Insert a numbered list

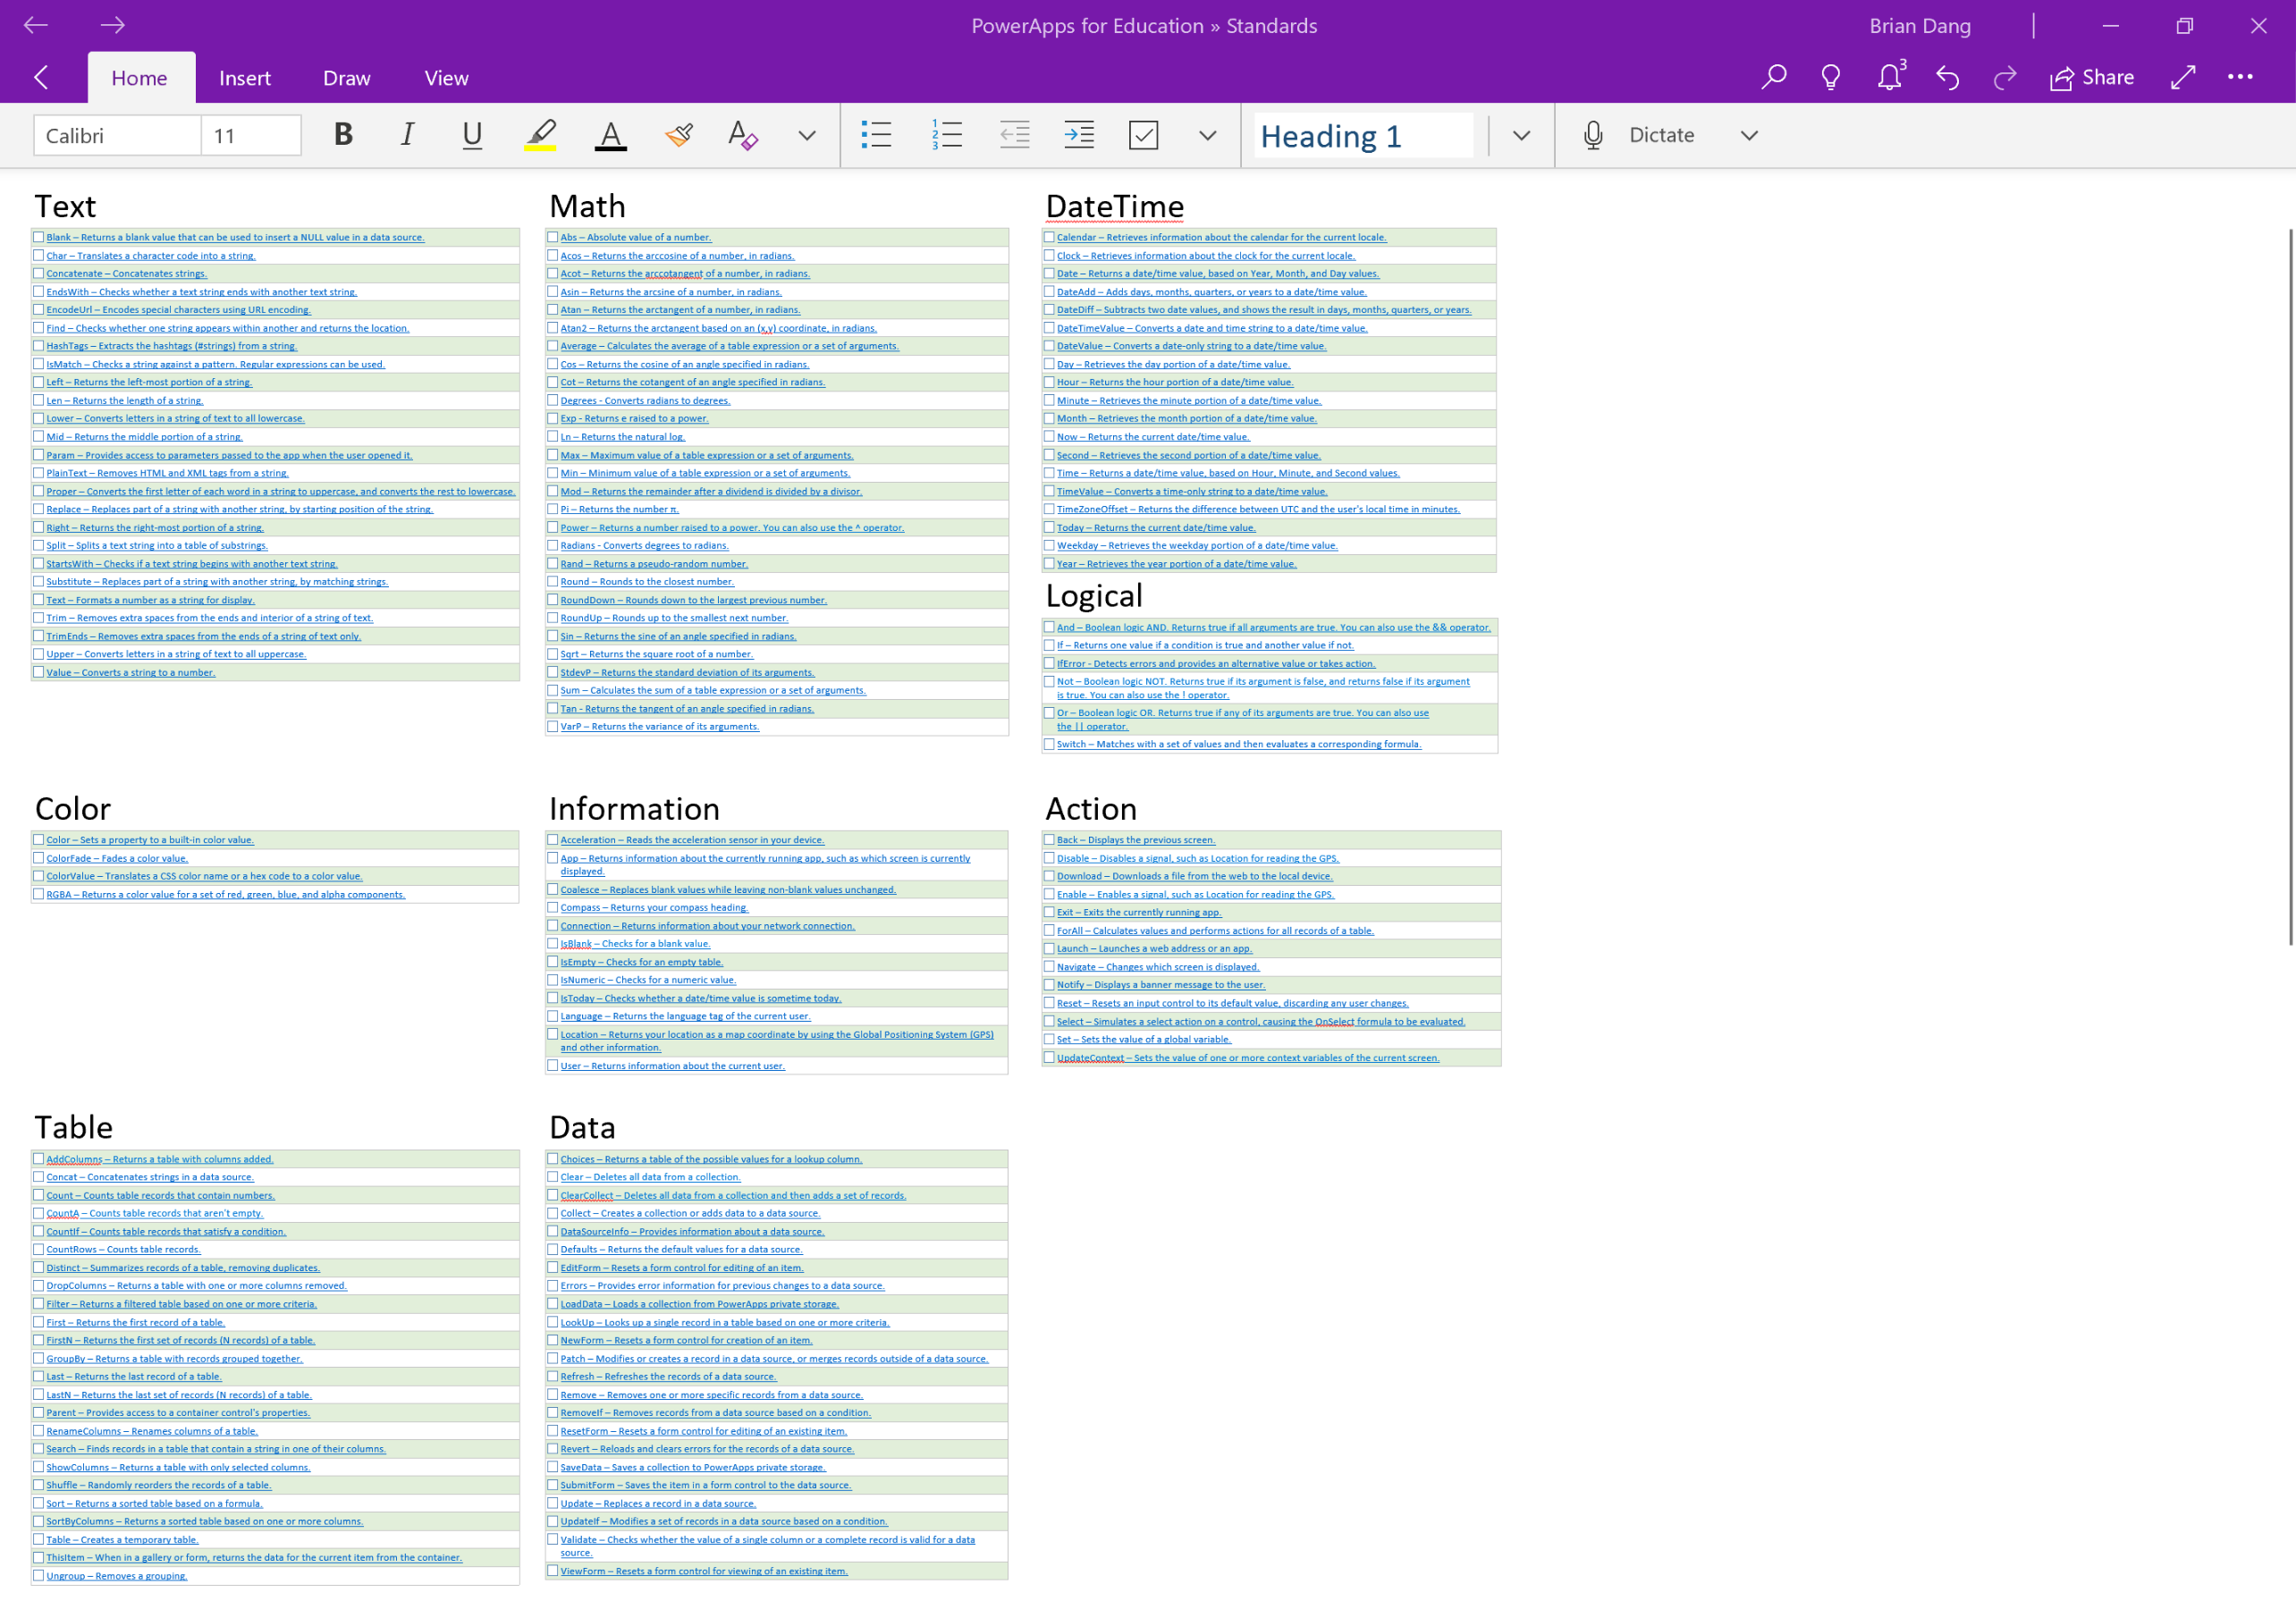click(946, 135)
